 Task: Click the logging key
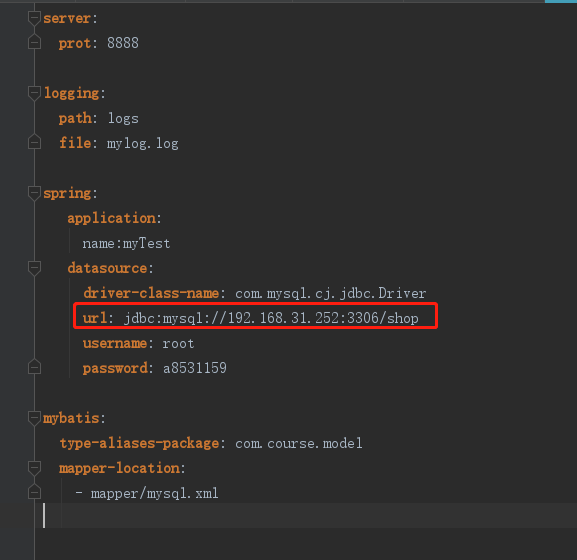[71, 93]
